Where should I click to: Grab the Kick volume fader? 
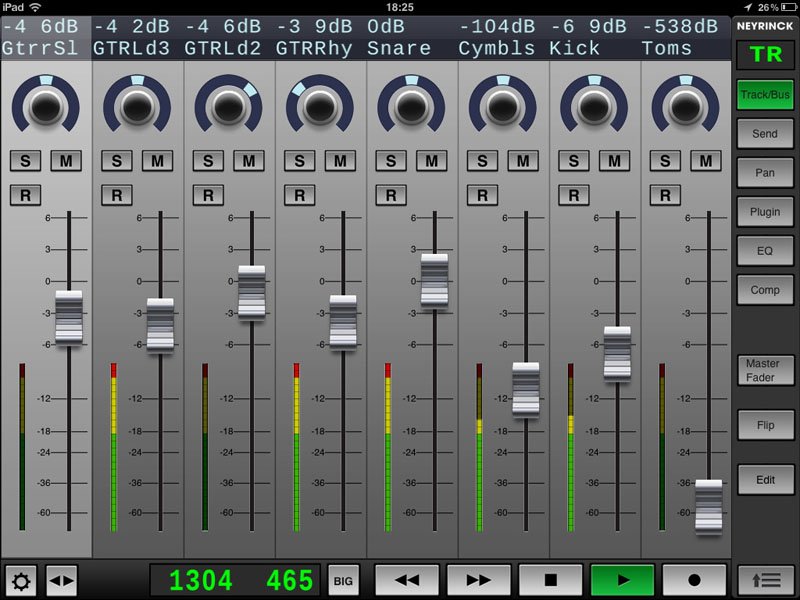[617, 355]
